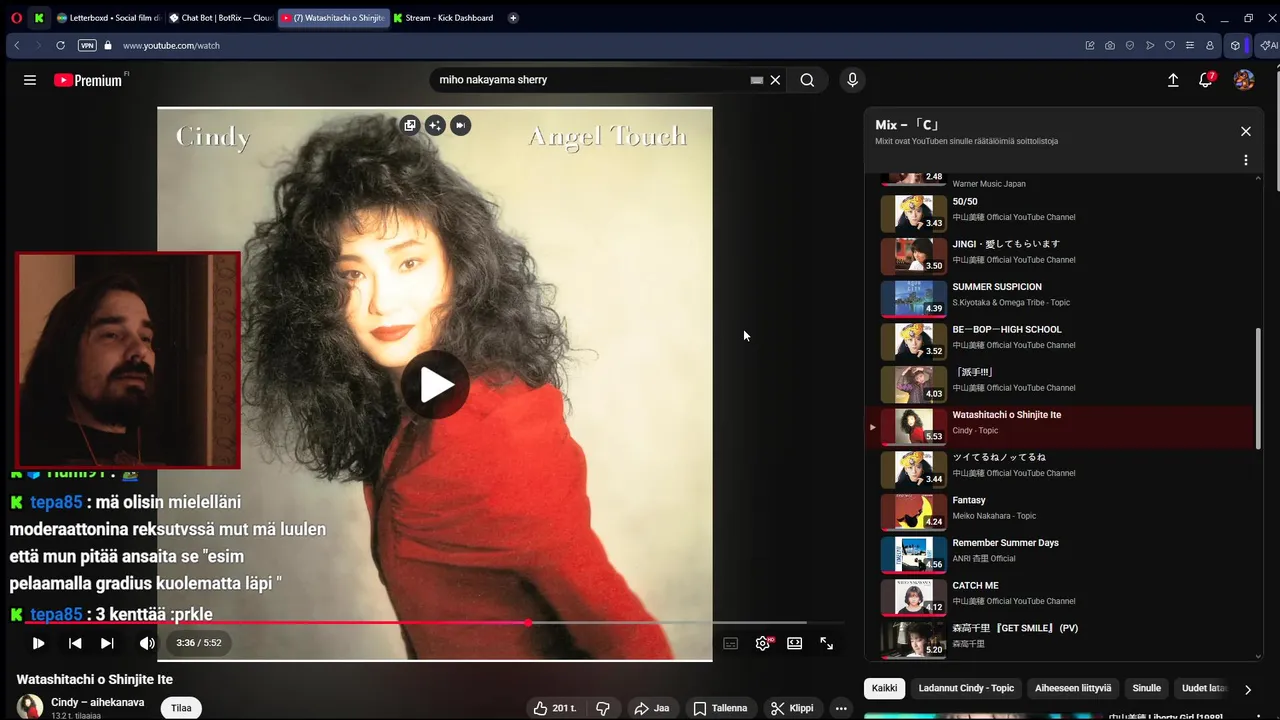Dislike the video
The width and height of the screenshot is (1280, 720).
point(603,708)
